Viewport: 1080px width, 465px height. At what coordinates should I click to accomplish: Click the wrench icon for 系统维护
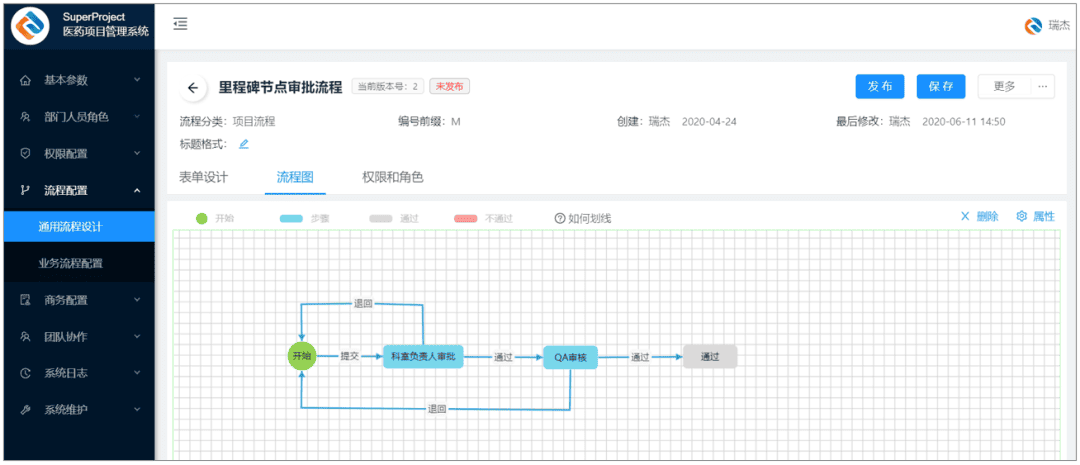point(25,410)
